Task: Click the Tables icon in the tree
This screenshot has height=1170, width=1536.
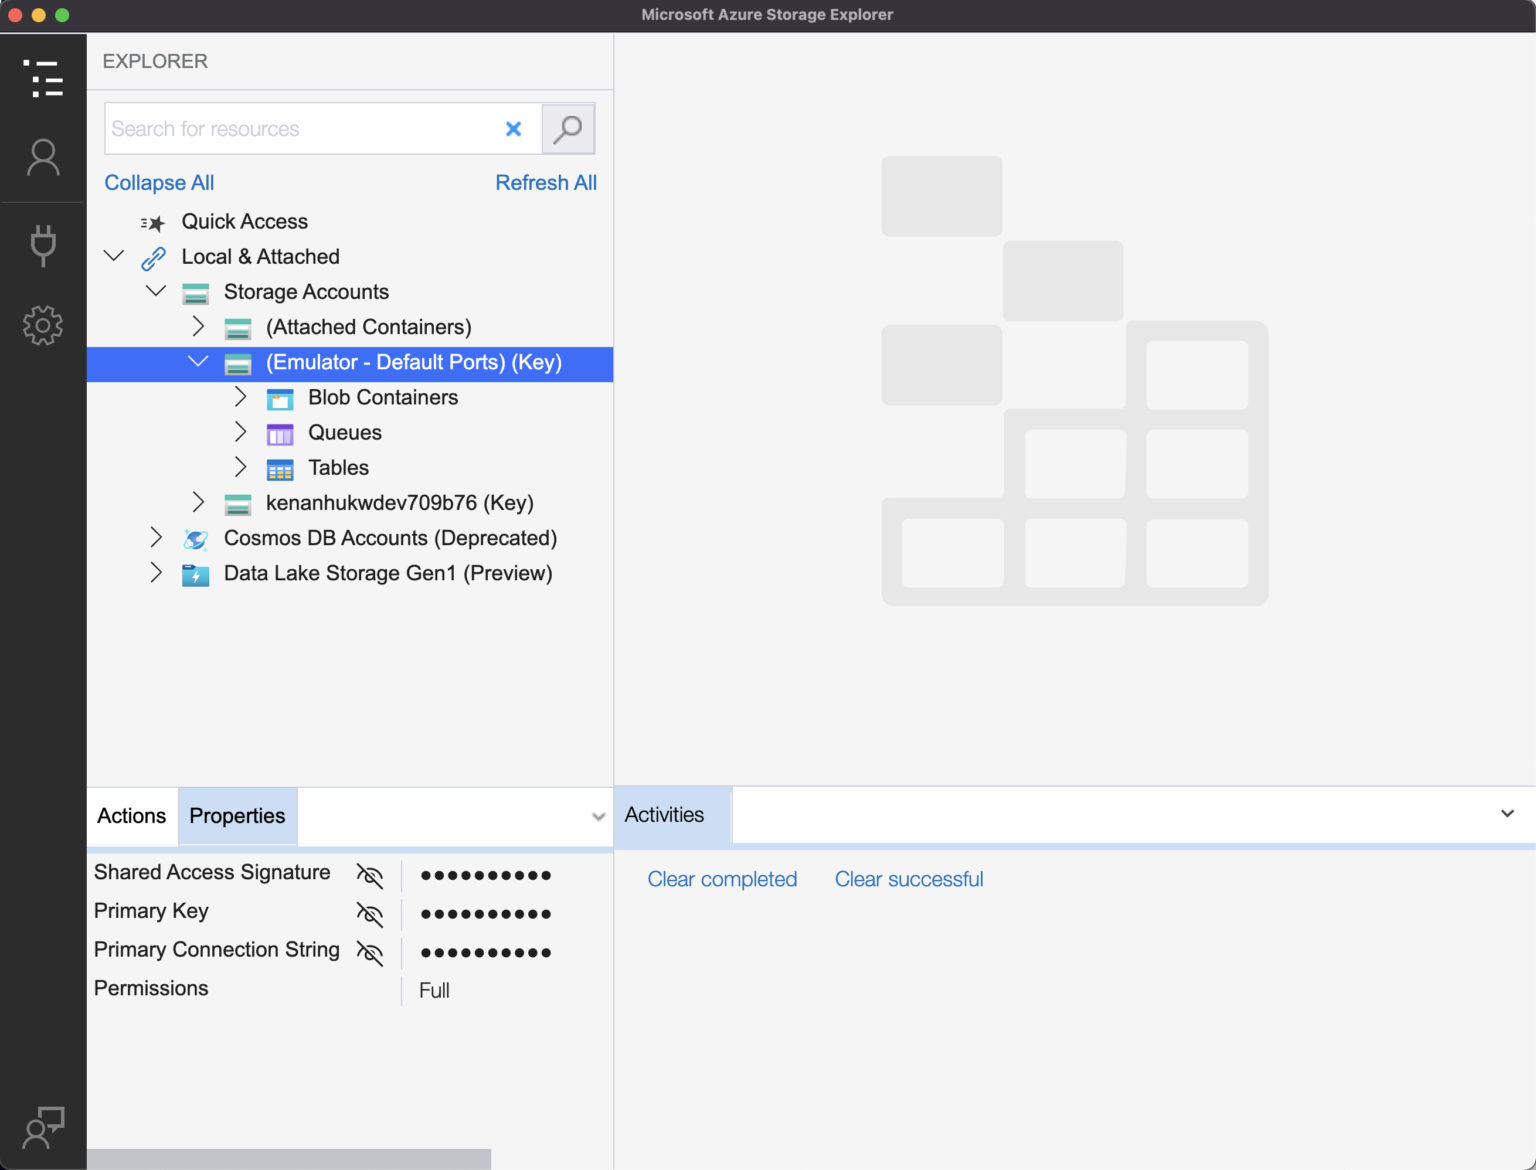Action: click(x=279, y=468)
